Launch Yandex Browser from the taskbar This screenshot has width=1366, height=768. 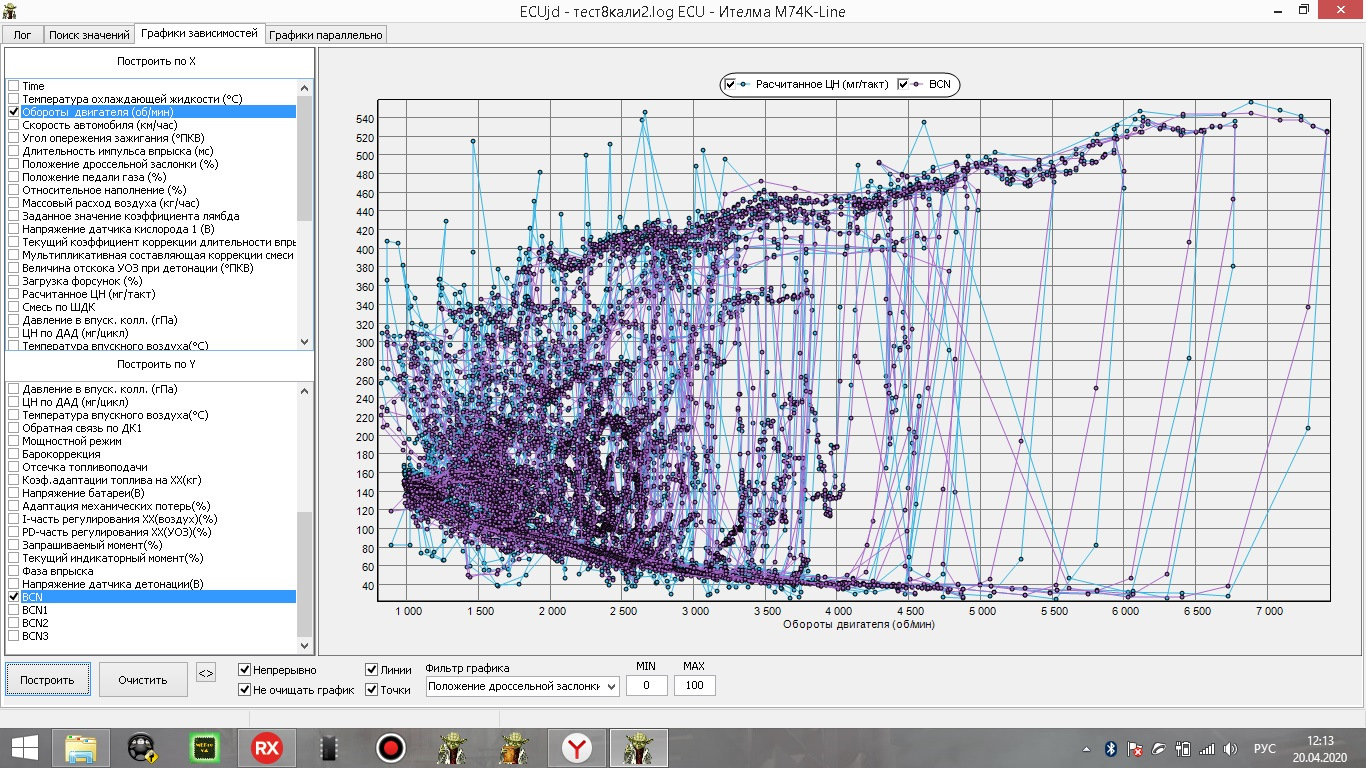point(575,748)
